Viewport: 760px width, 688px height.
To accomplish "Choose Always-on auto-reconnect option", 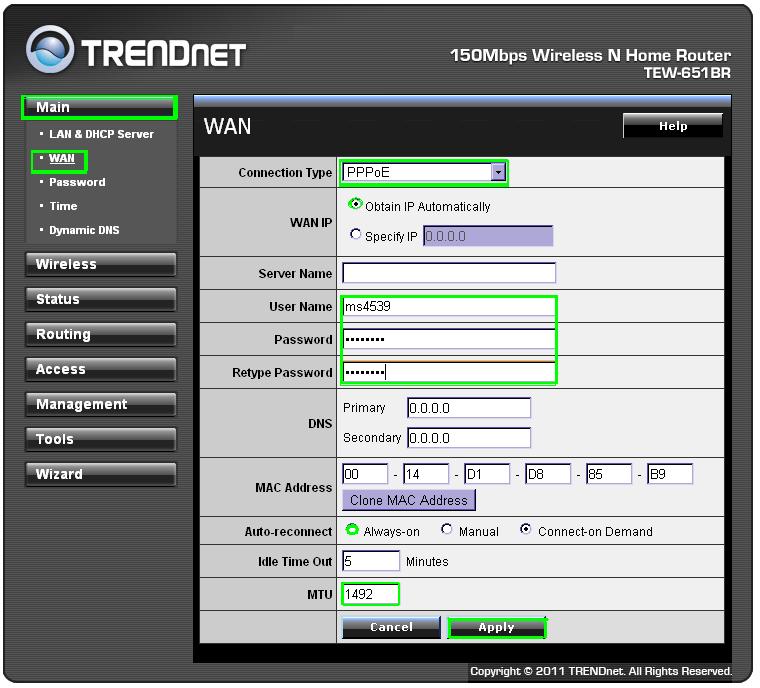I will 352,530.
